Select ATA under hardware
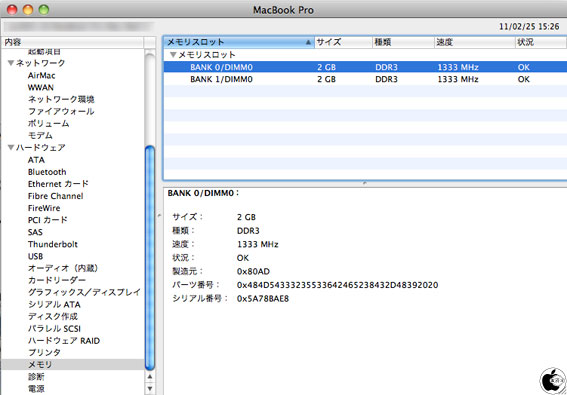Screen dimensions: 567x395 point(36,160)
